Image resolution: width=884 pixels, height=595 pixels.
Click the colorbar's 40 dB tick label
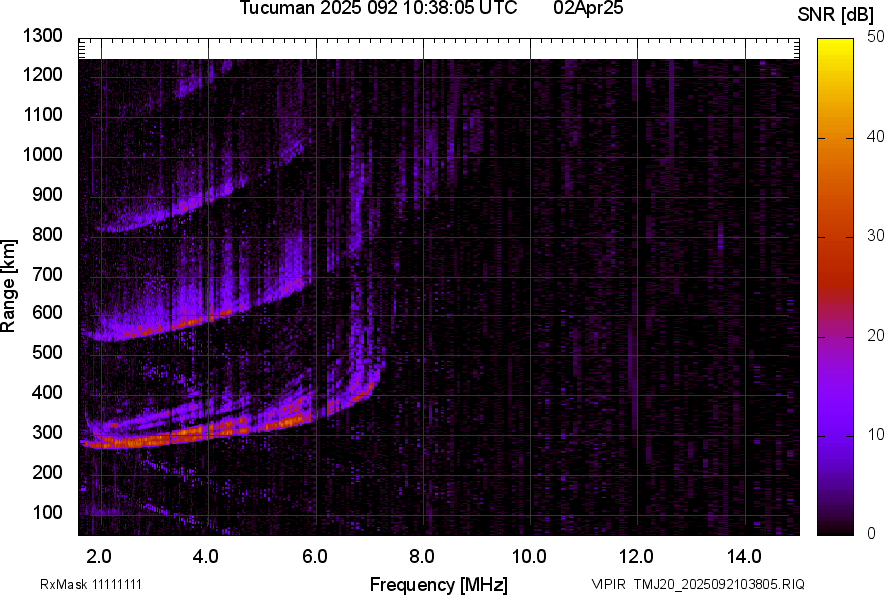pos(876,136)
